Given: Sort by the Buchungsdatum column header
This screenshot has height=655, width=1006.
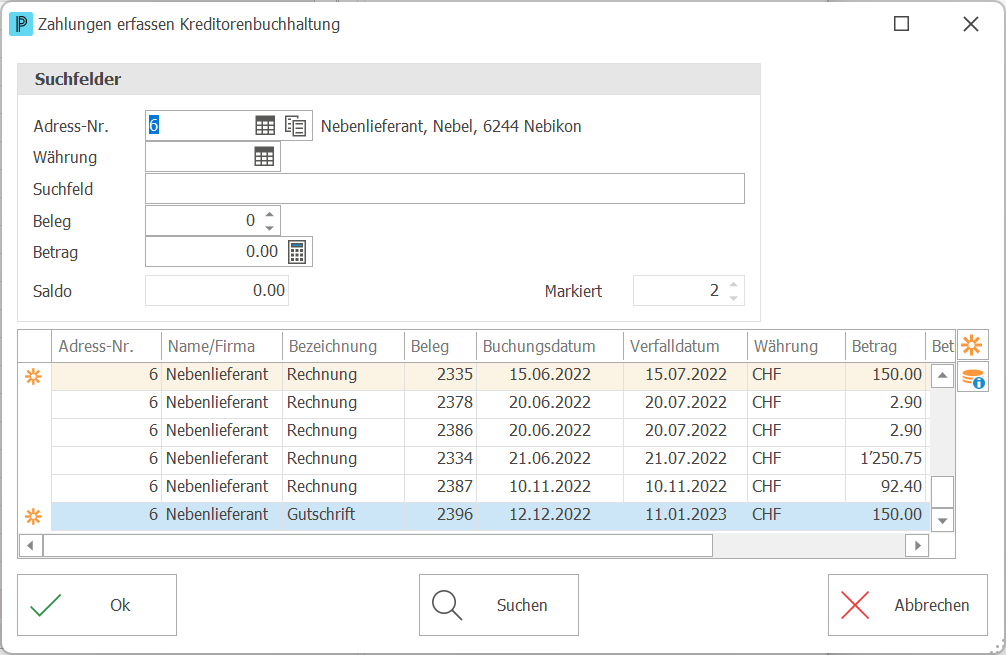Looking at the screenshot, I should (x=549, y=346).
